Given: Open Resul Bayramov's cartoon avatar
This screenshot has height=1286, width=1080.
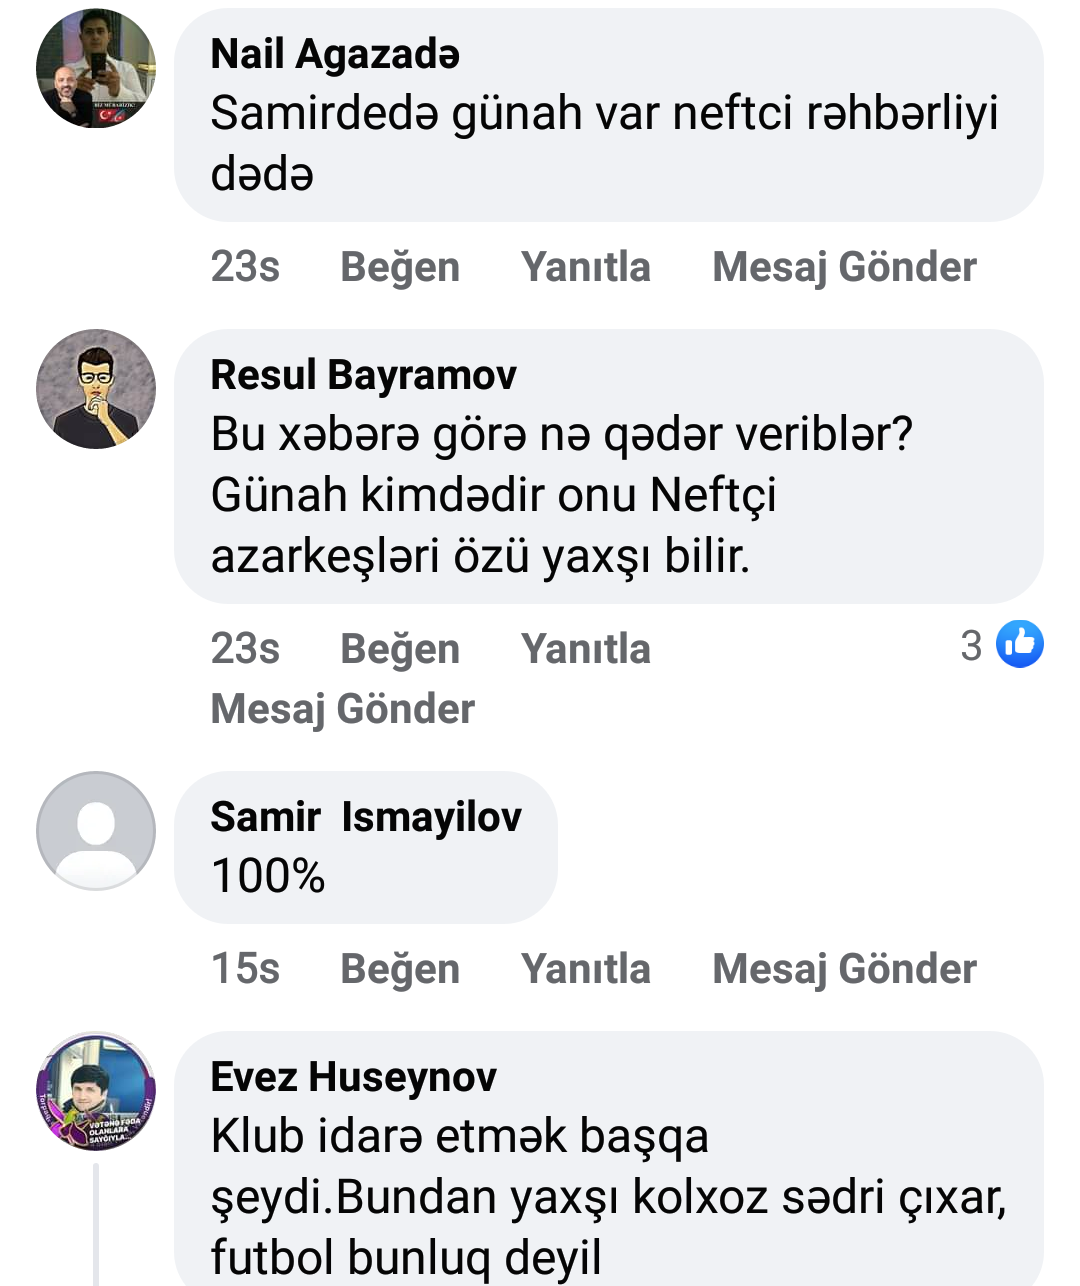Looking at the screenshot, I should tap(96, 389).
